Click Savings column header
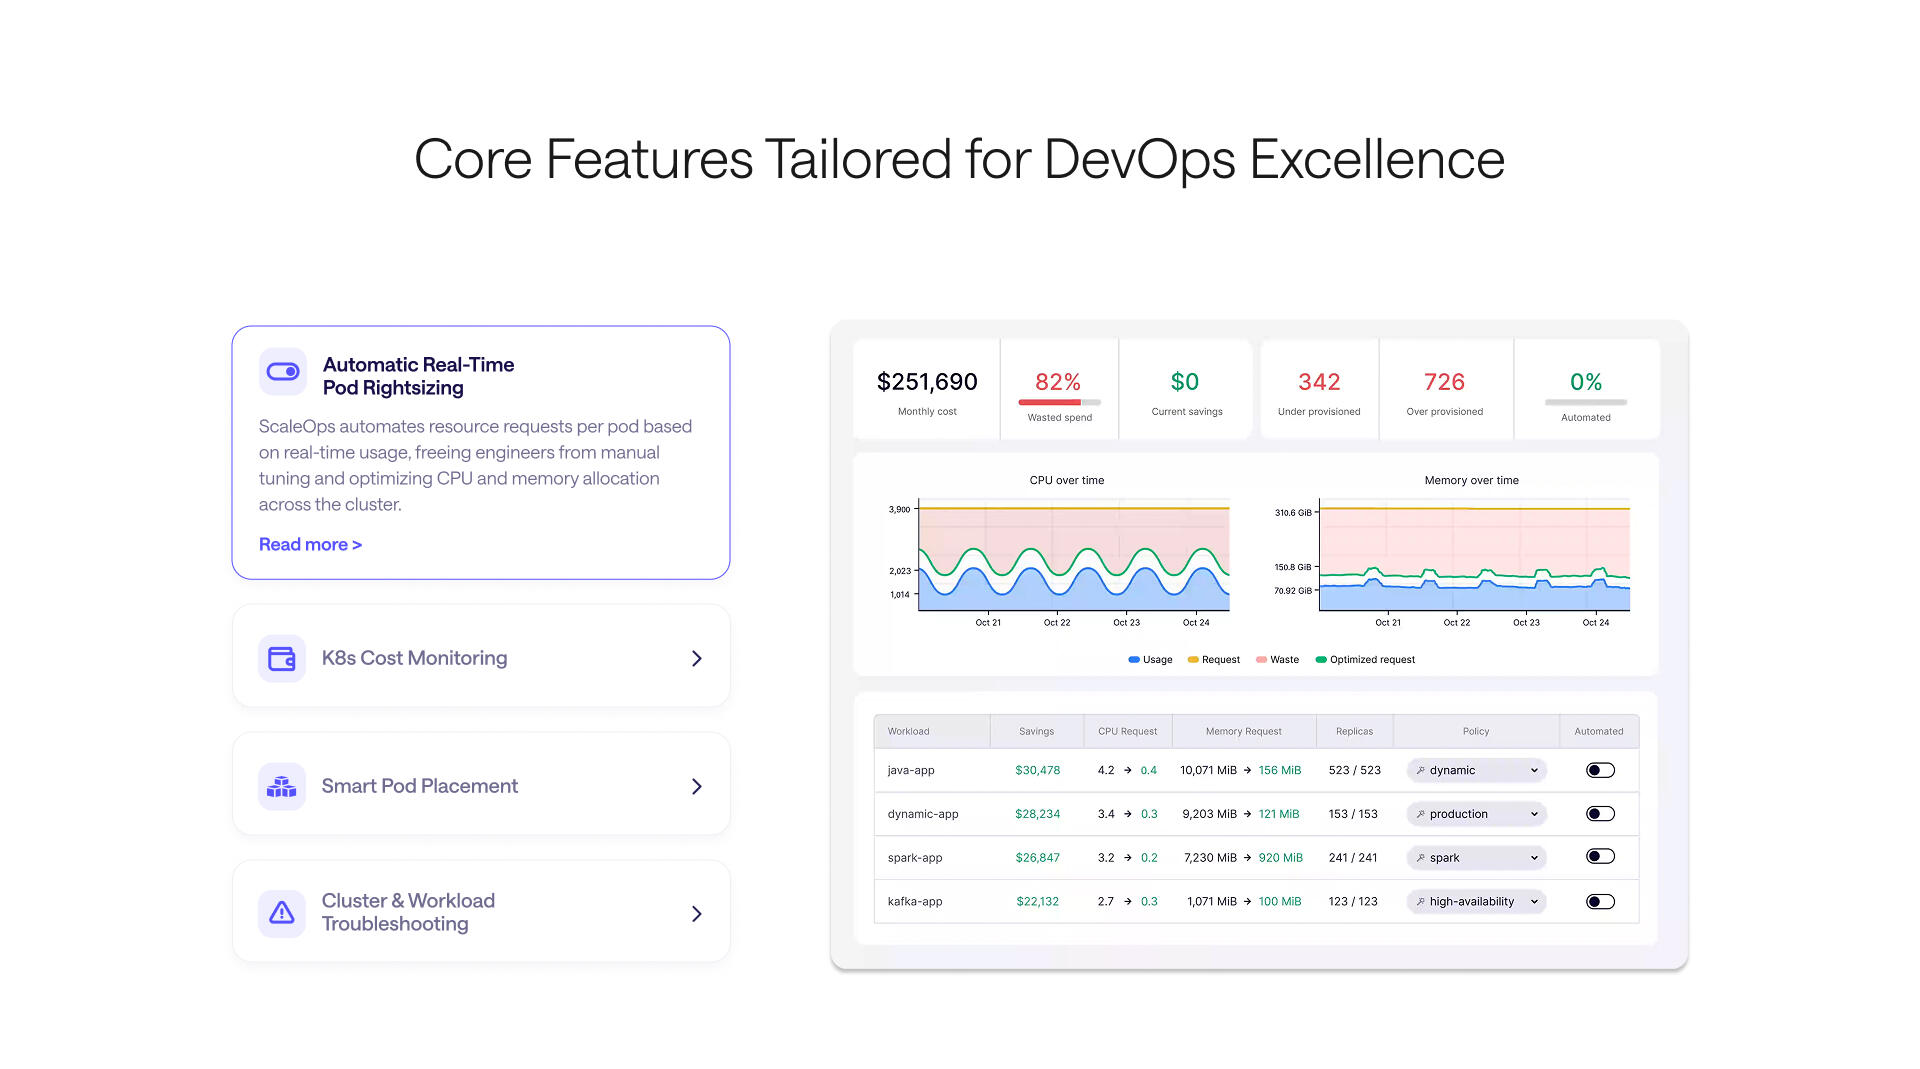Image resolution: width=1920 pixels, height=1069 pixels. 1036,732
